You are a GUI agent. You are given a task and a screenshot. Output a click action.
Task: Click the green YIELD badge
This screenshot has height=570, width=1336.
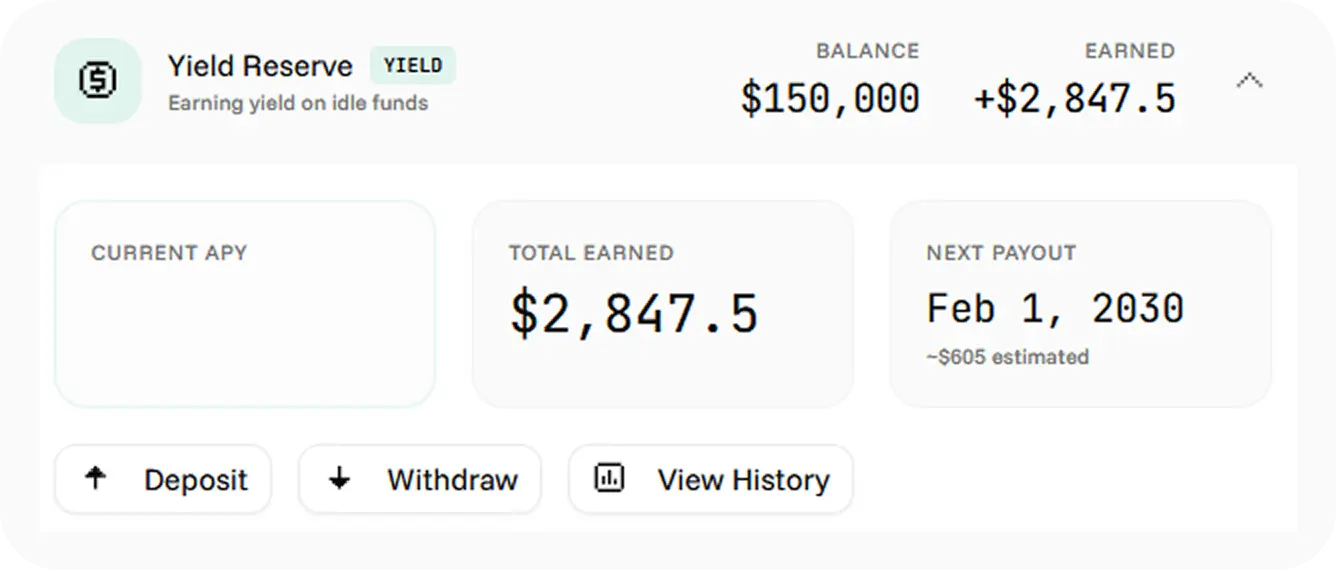coord(413,66)
